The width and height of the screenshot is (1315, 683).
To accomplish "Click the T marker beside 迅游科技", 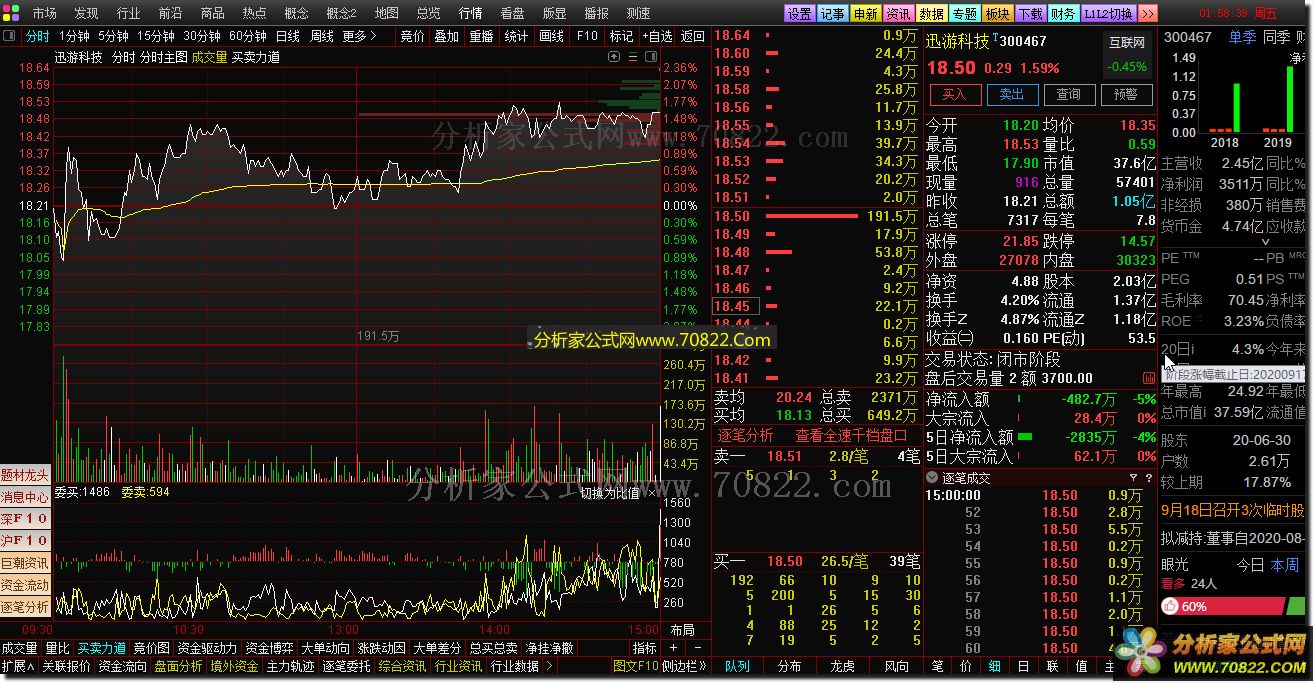I will coord(995,37).
